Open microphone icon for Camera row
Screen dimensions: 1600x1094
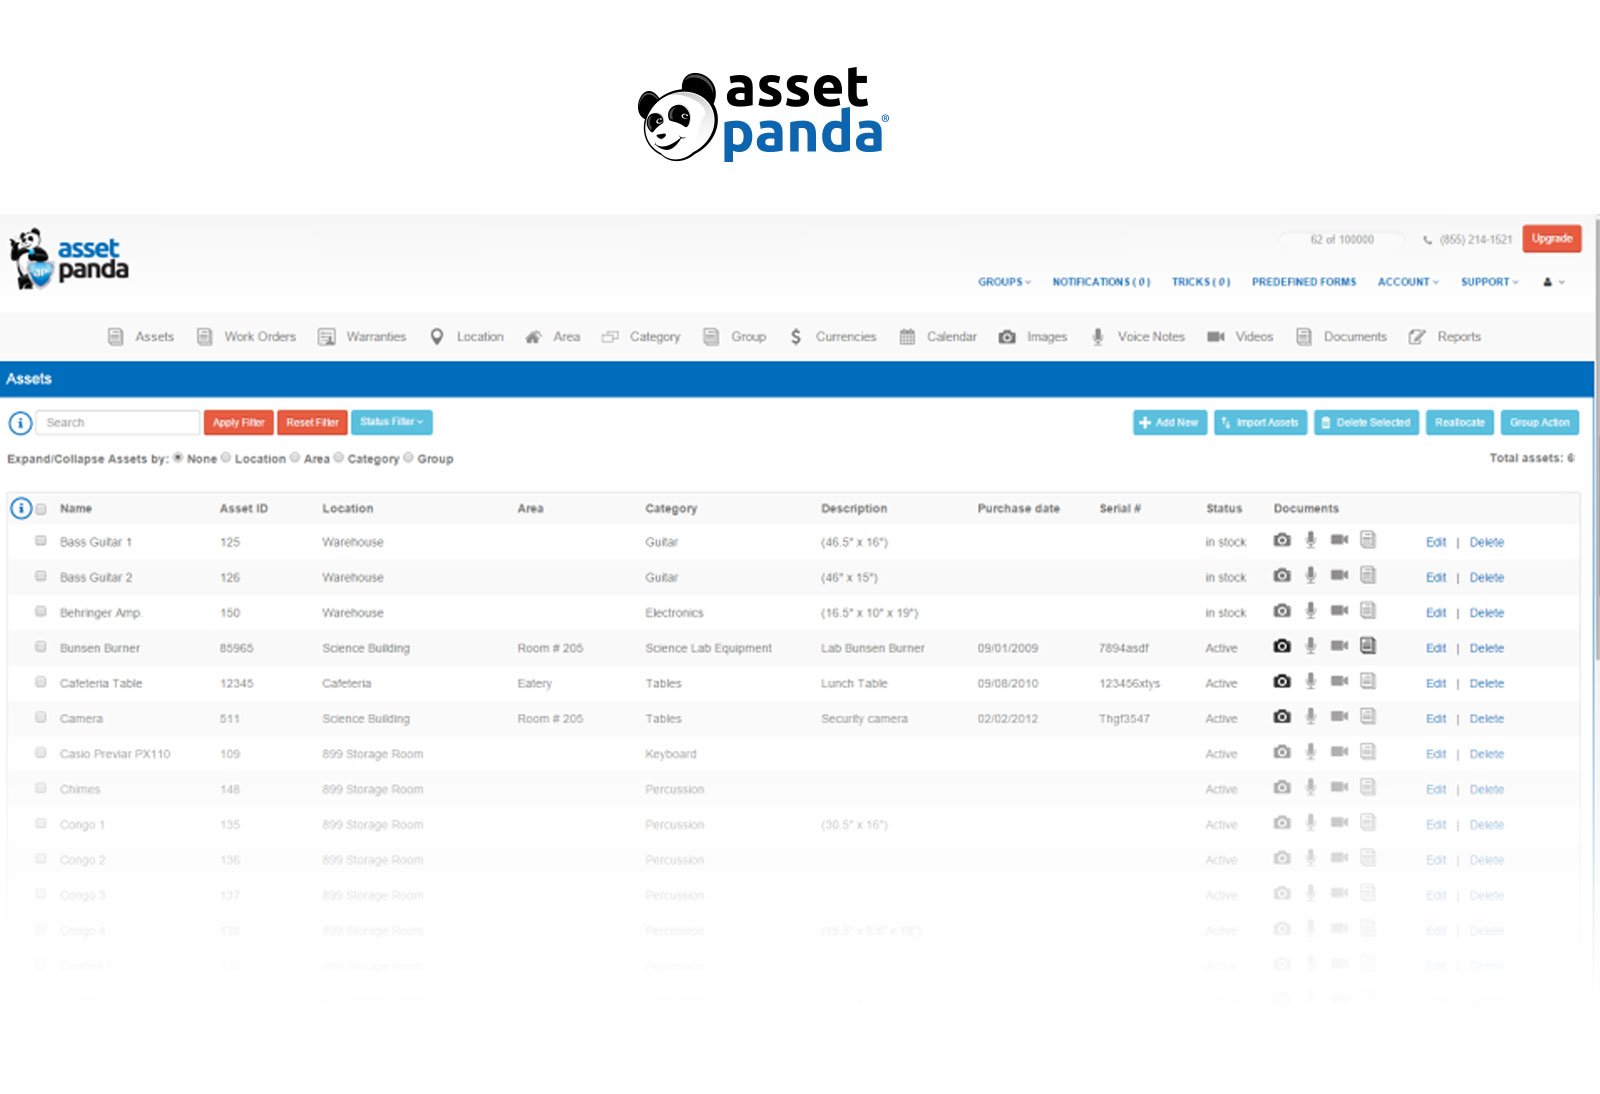coord(1310,716)
